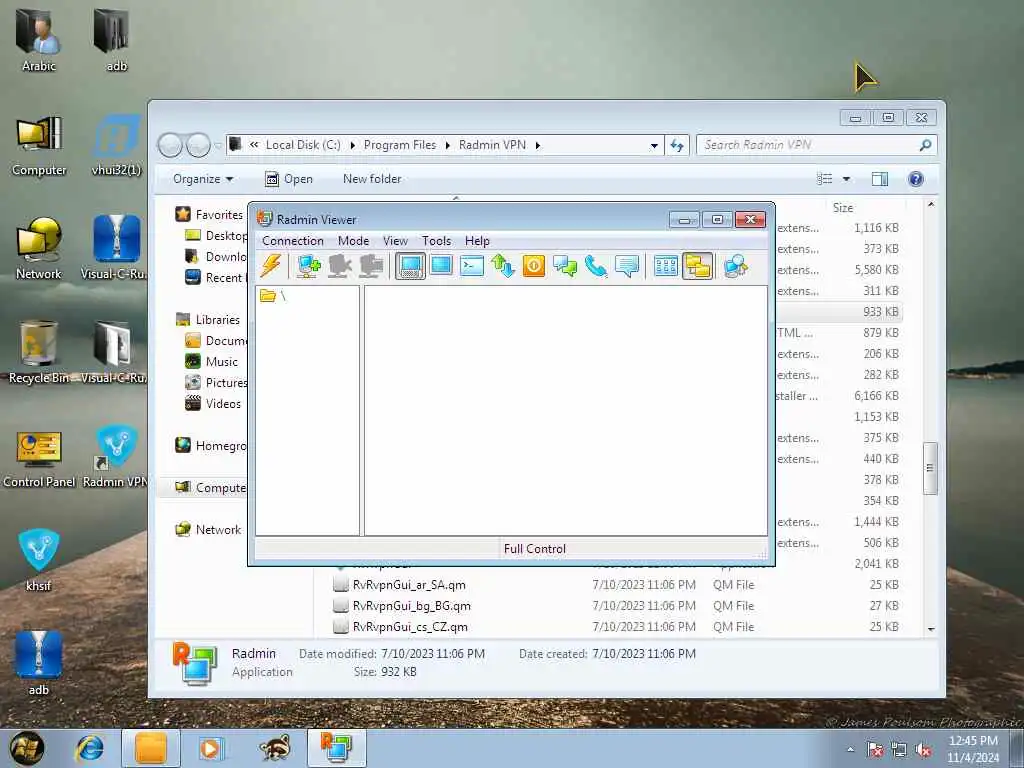Open the View menu in Radmin Viewer
The height and width of the screenshot is (768, 1024).
coord(395,241)
